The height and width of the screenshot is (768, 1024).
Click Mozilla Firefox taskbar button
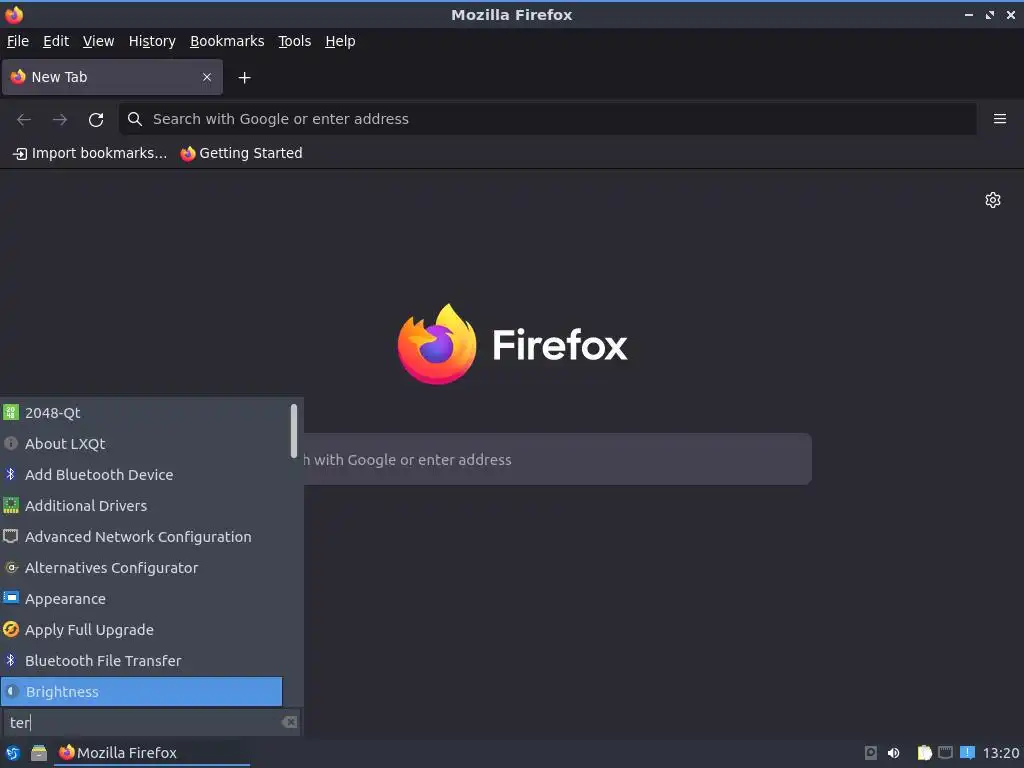153,753
